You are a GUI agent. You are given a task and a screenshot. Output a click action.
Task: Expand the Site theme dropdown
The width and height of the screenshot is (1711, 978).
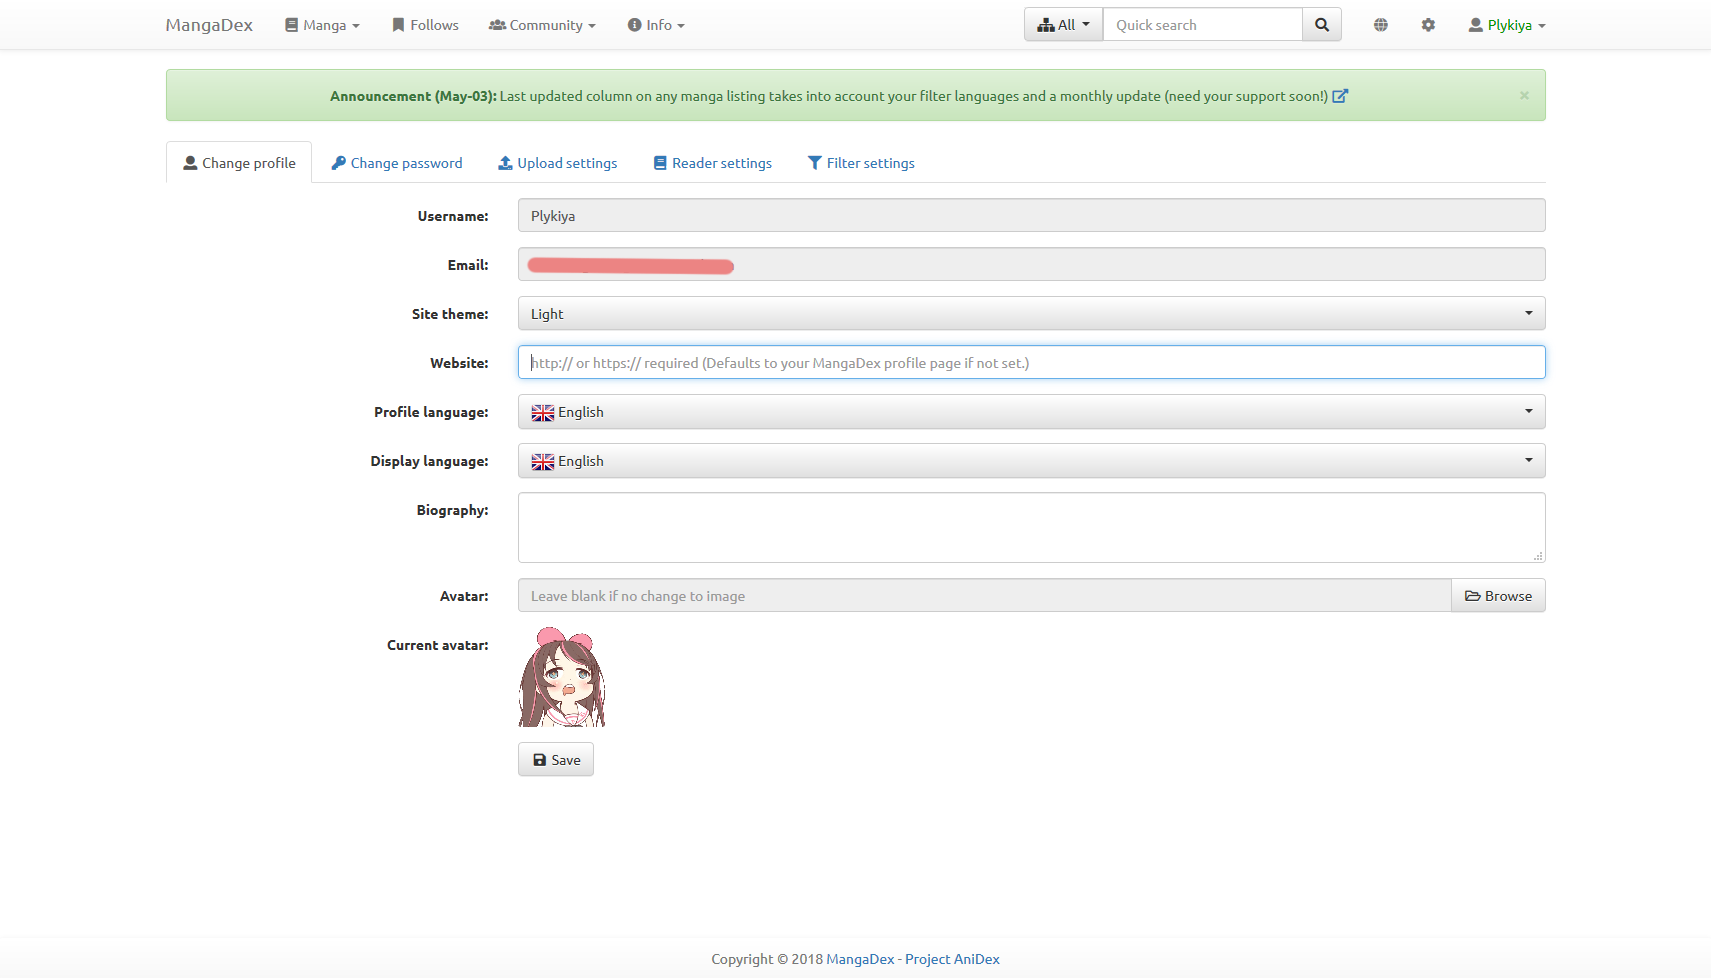[1031, 313]
